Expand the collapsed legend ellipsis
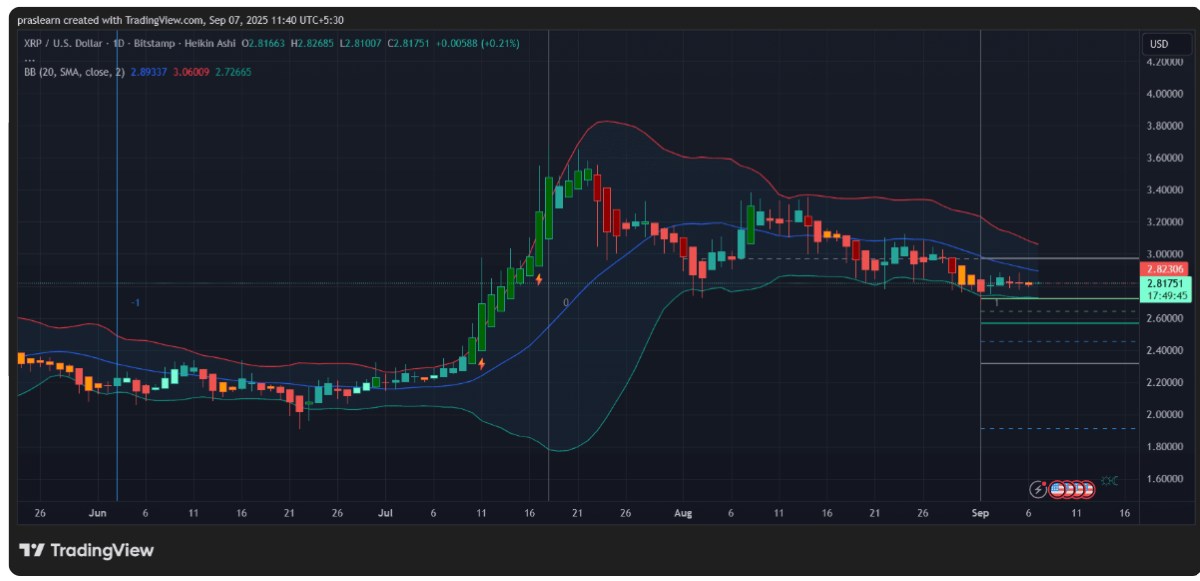 (29, 58)
